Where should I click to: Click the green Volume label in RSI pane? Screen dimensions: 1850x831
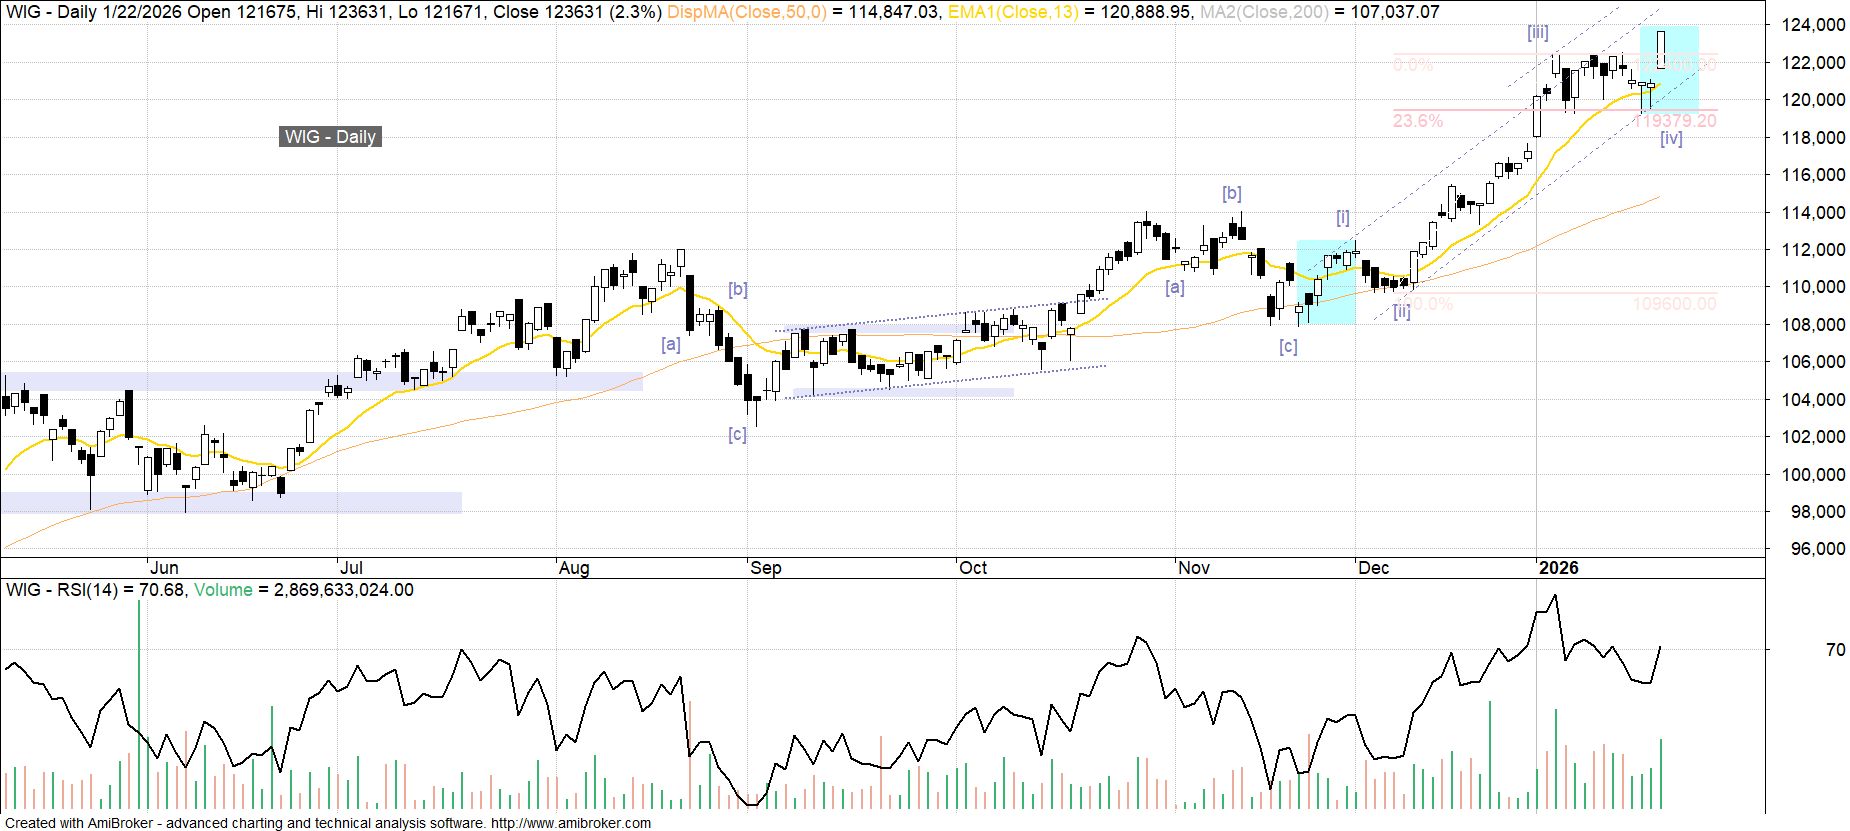223,590
